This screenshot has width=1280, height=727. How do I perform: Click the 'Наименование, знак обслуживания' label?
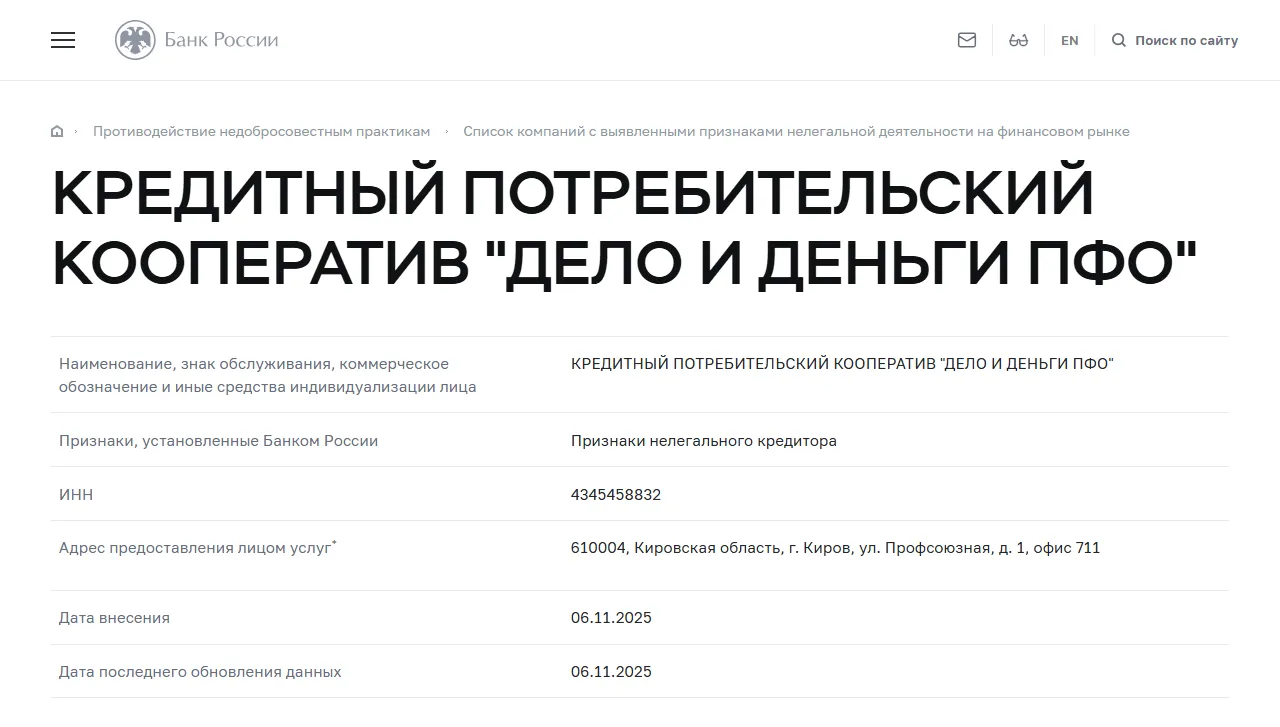[x=268, y=375]
